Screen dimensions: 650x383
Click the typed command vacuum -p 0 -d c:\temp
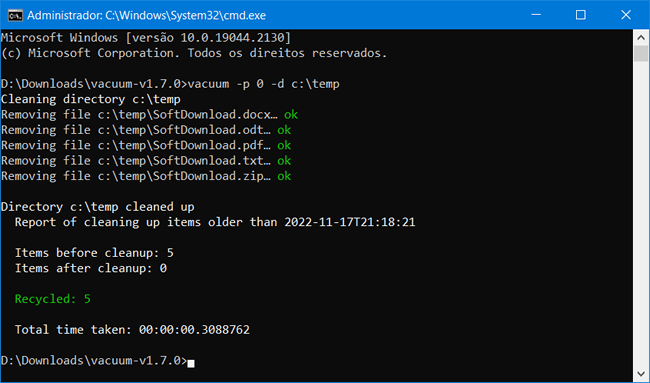click(x=264, y=84)
